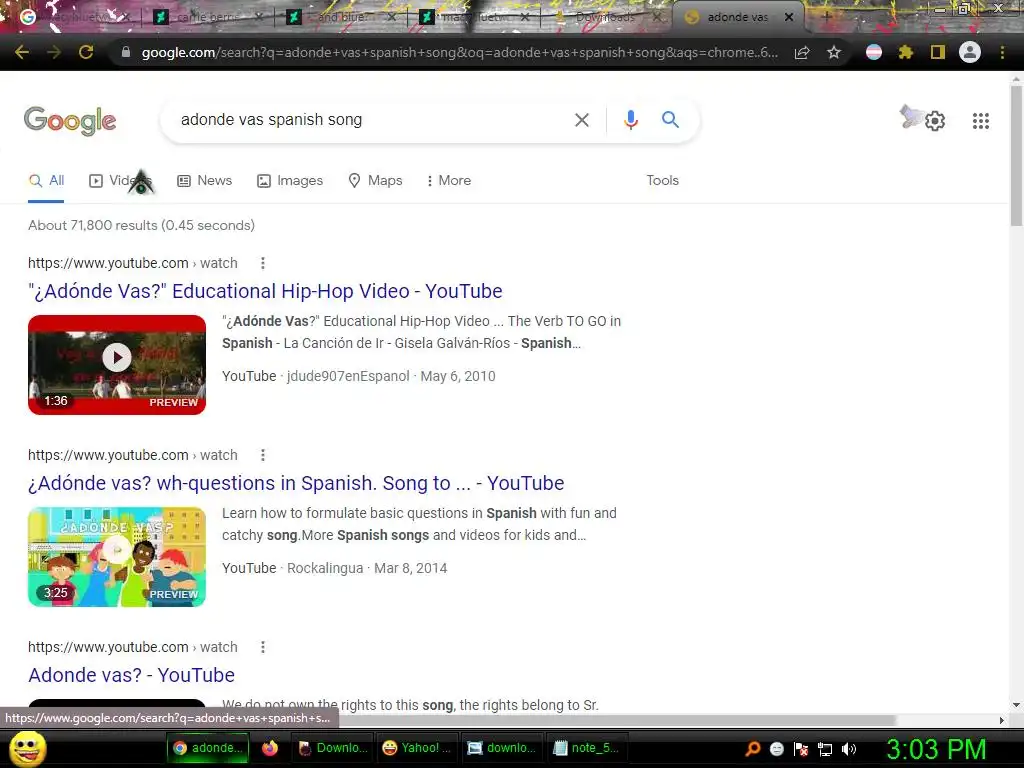Open the Chrome profile avatar menu
This screenshot has height=768, width=1024.
[x=970, y=52]
